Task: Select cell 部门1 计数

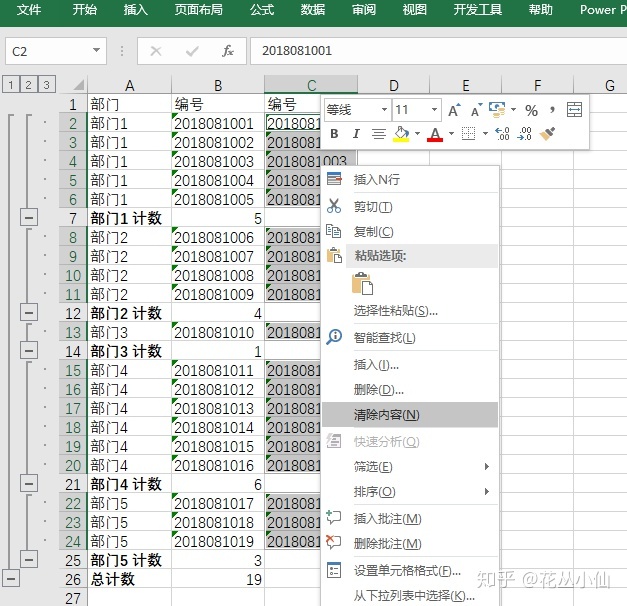Action: click(130, 218)
